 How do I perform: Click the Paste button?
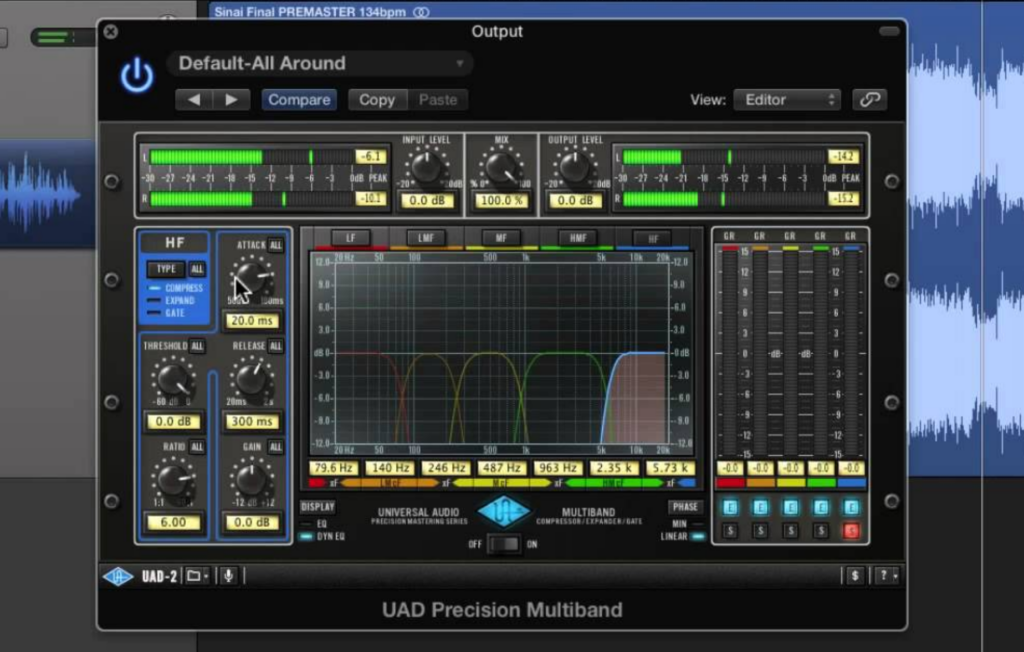[438, 100]
